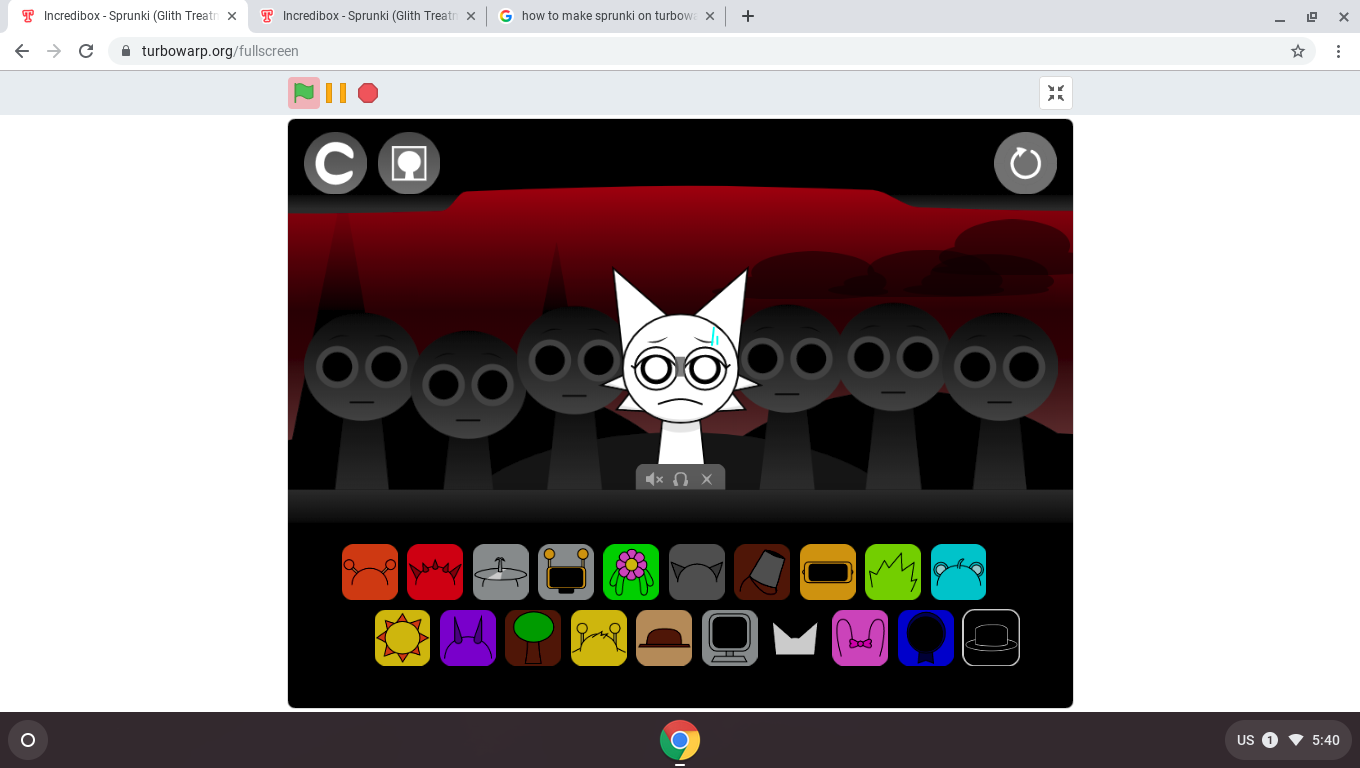Pause the project with orange pause button
This screenshot has height=768, width=1360.
coord(336,93)
